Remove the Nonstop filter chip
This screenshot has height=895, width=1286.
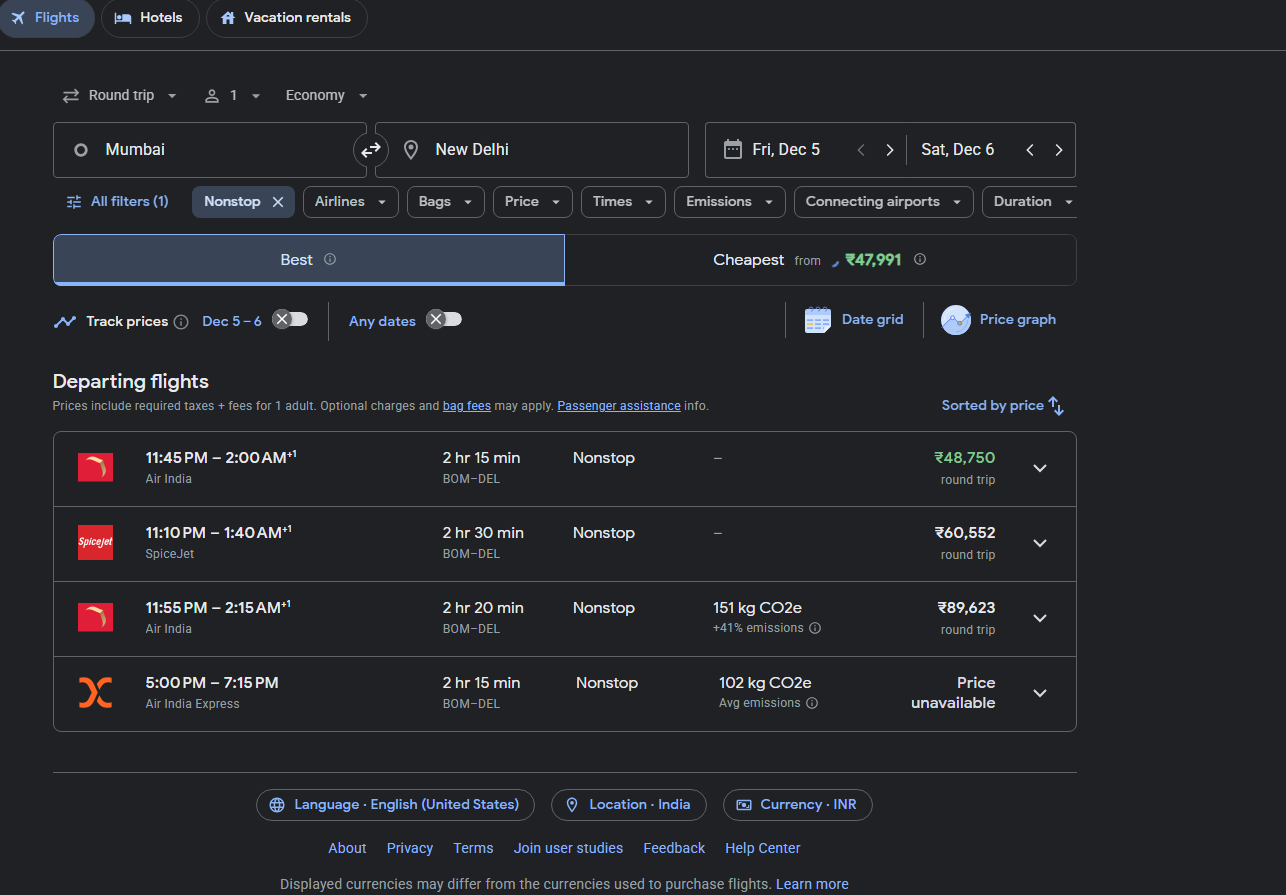coord(278,202)
